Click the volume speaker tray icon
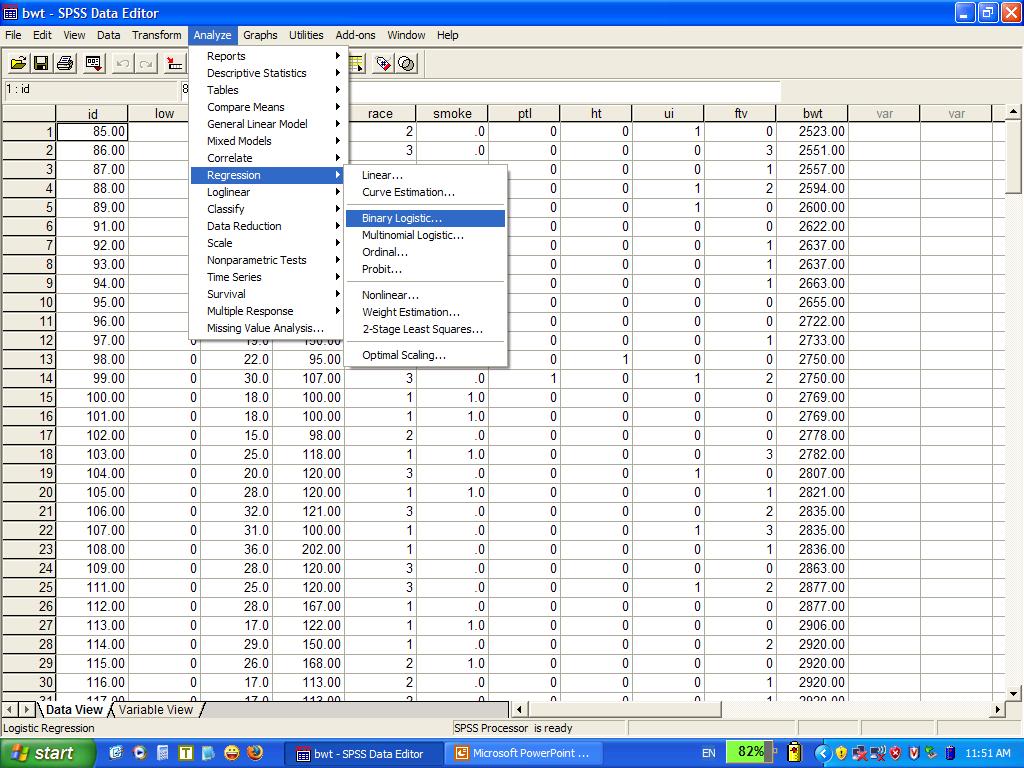Image resolution: width=1024 pixels, height=768 pixels. pos(878,753)
